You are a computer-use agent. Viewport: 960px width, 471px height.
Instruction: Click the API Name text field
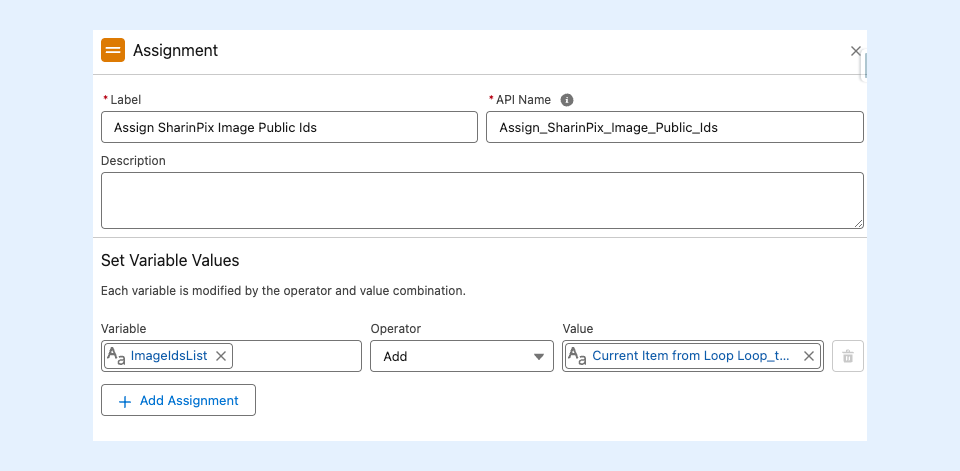(x=674, y=127)
